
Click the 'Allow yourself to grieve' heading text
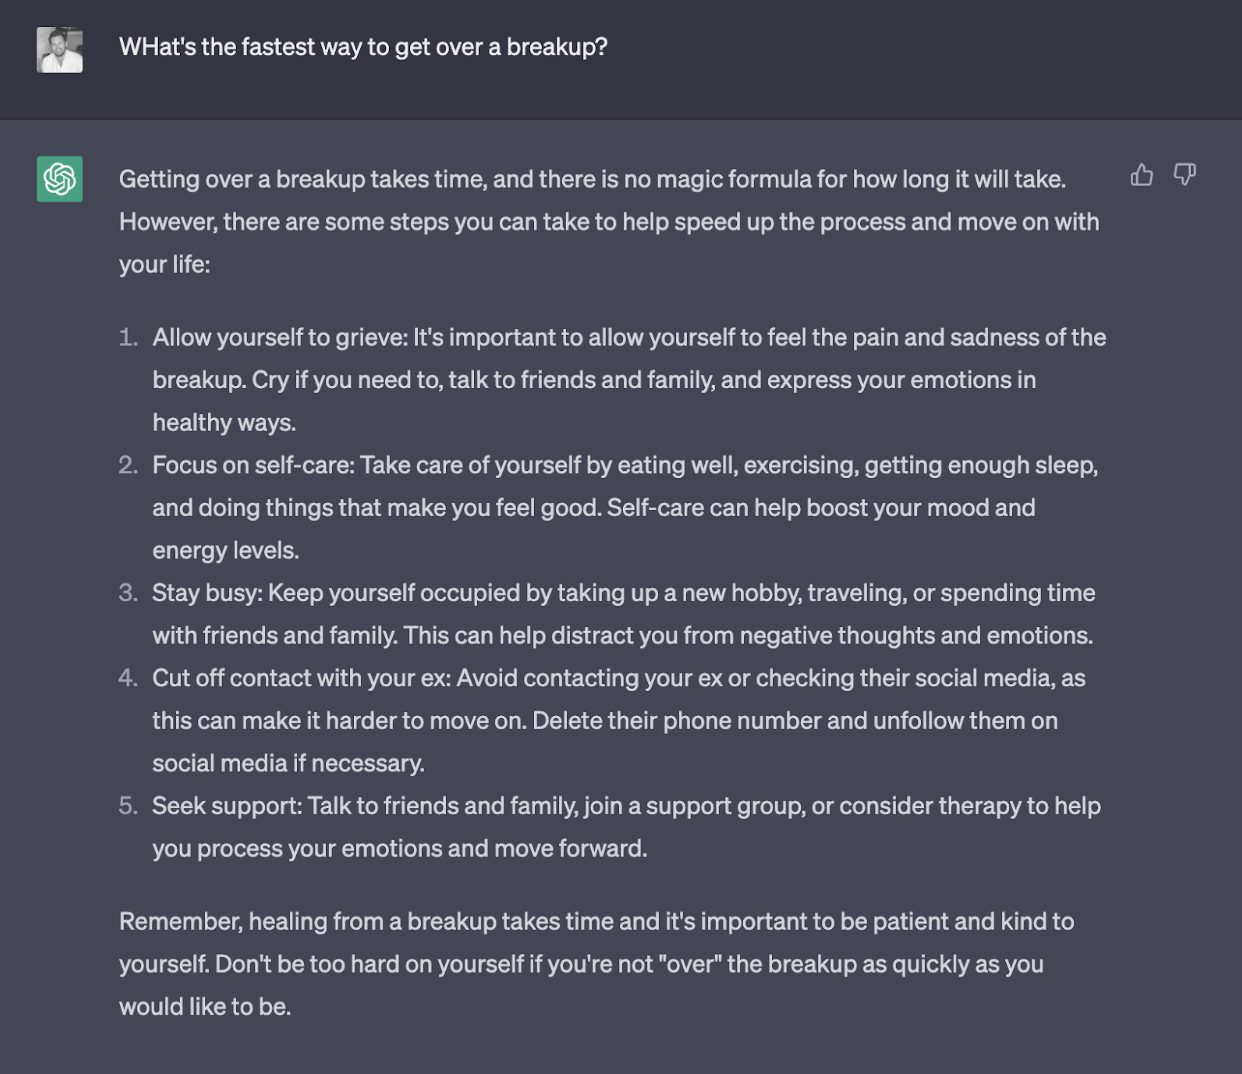click(280, 337)
